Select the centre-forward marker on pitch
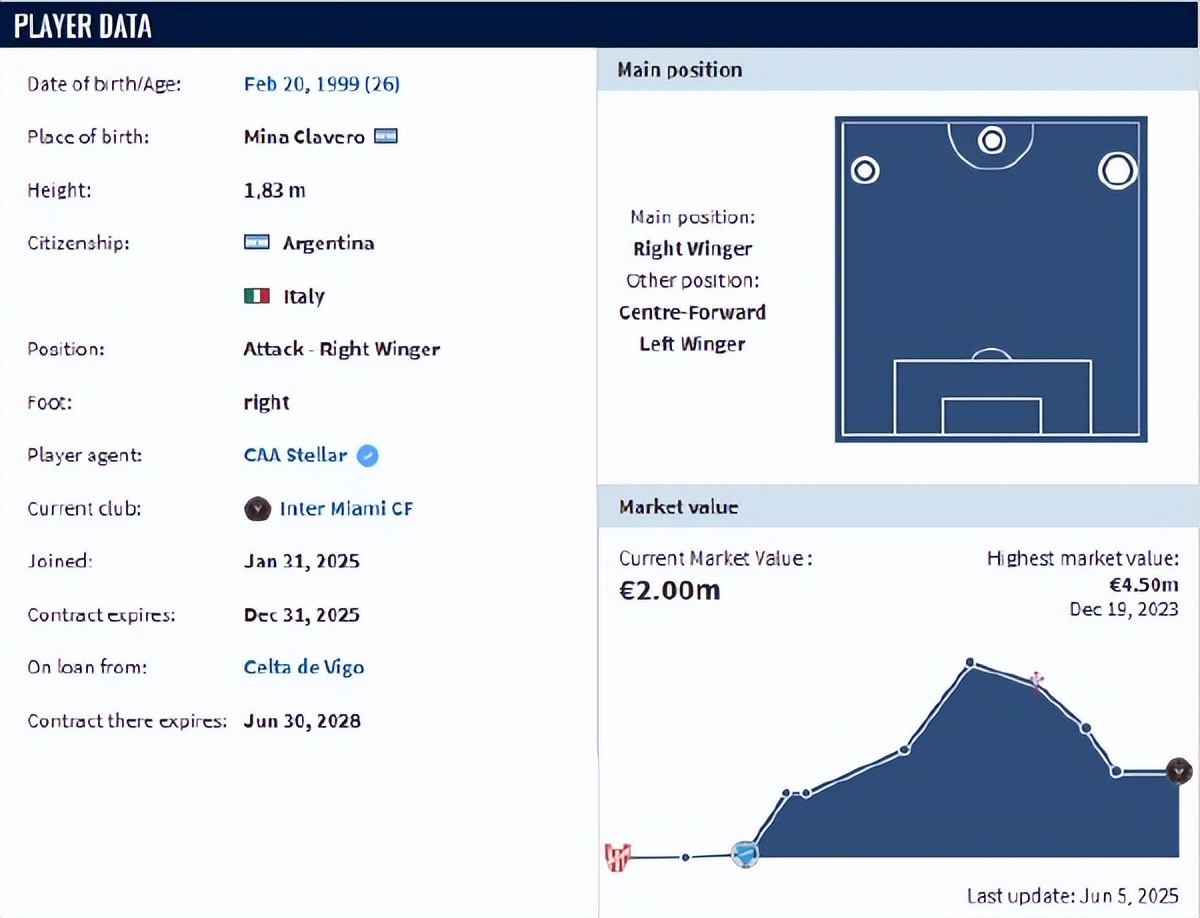This screenshot has width=1200, height=918. [991, 141]
